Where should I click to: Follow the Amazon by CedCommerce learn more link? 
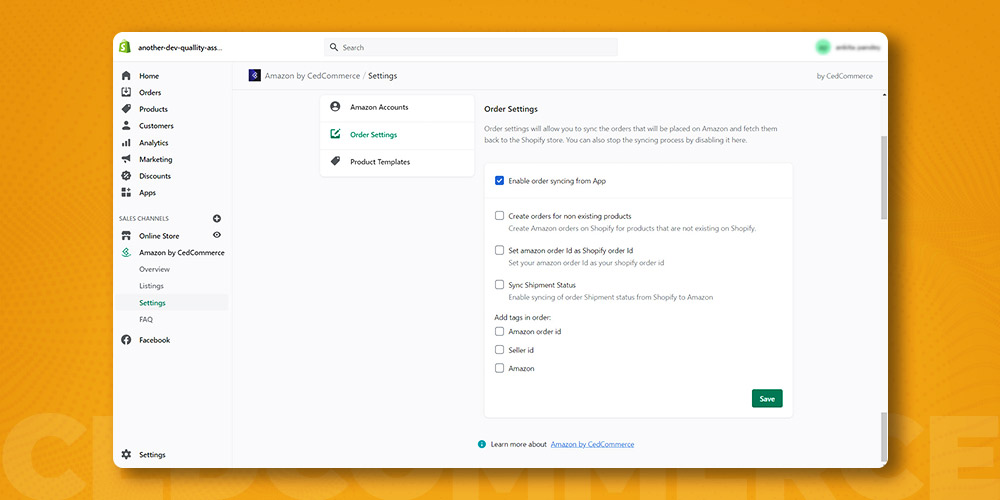[592, 444]
